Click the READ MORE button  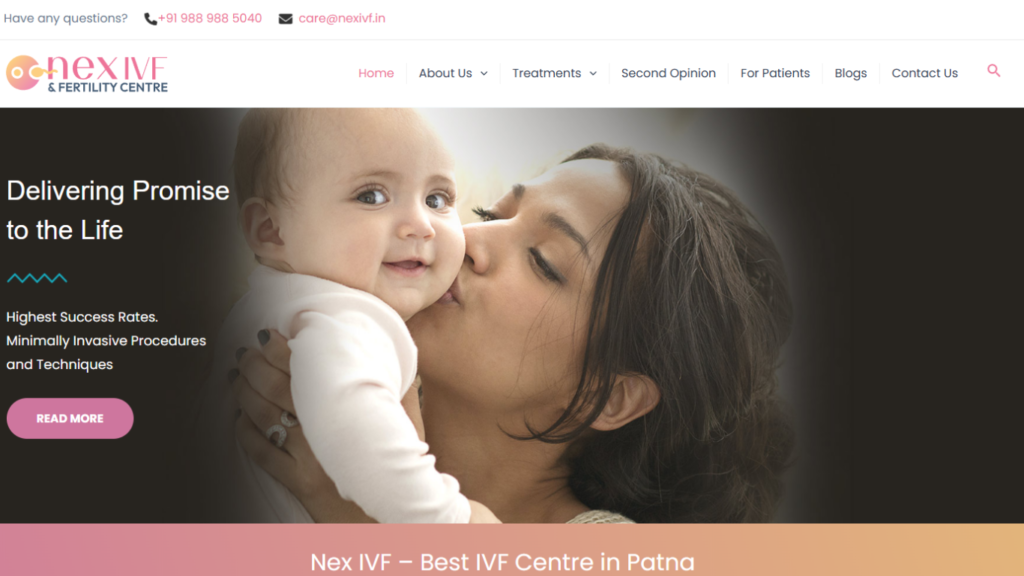coord(70,418)
